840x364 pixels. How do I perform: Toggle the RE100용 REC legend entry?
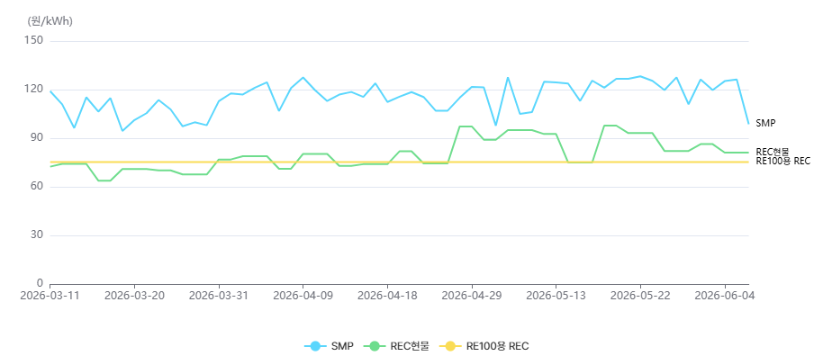(x=484, y=346)
